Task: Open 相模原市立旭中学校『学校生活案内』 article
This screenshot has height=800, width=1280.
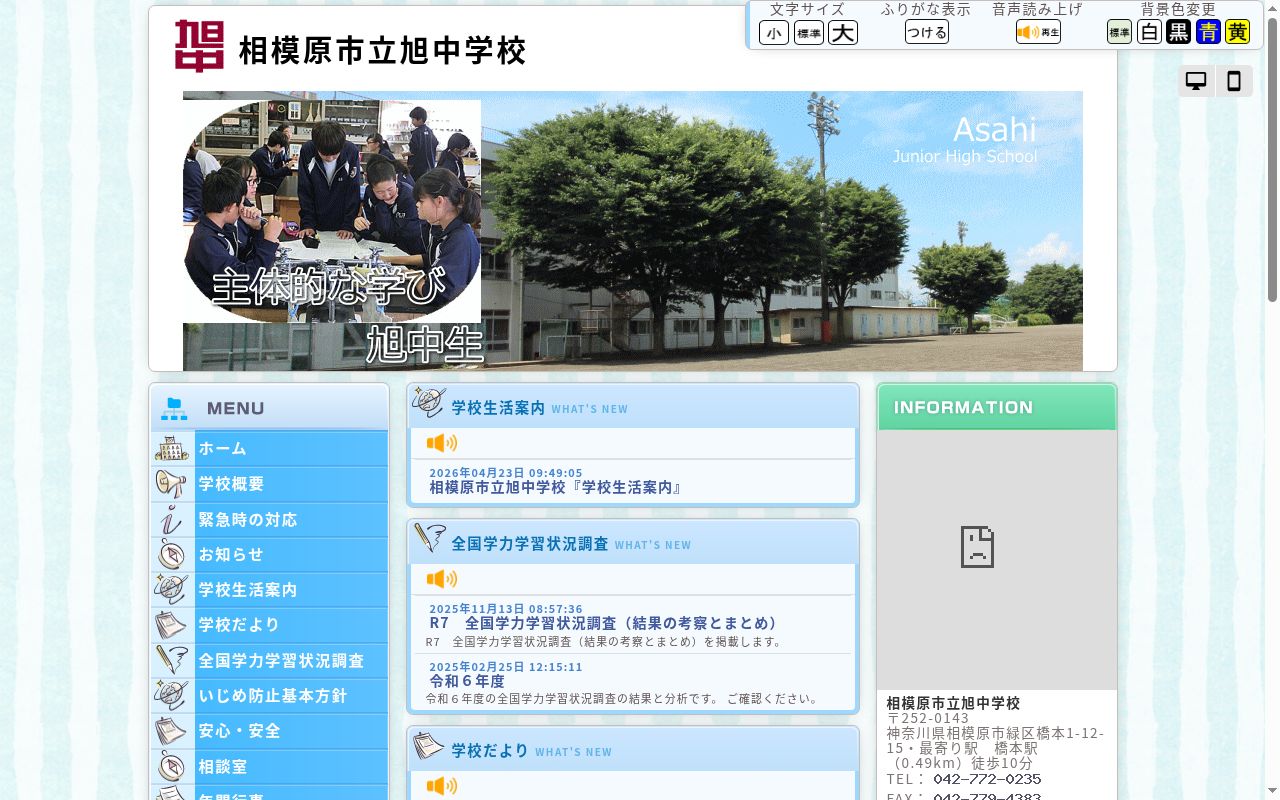Action: pyautogui.click(x=556, y=488)
